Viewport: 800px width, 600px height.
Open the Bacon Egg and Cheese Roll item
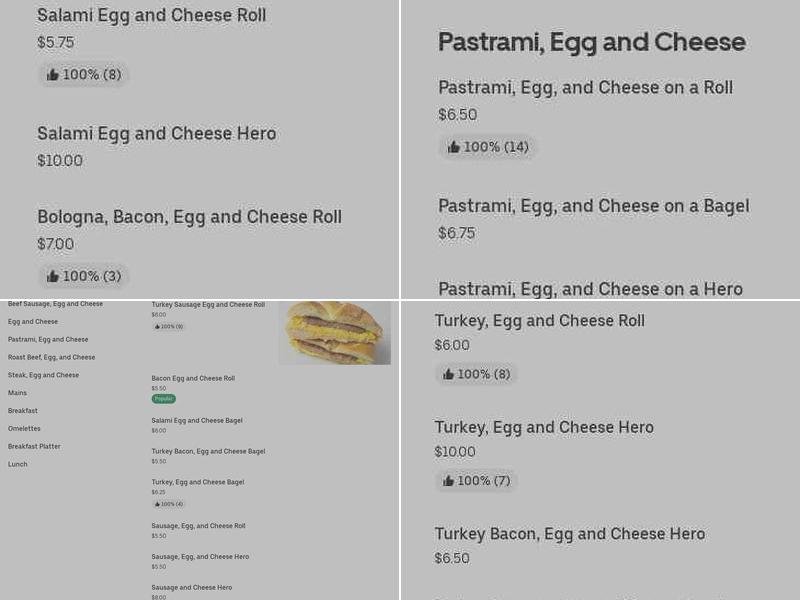click(x=192, y=378)
